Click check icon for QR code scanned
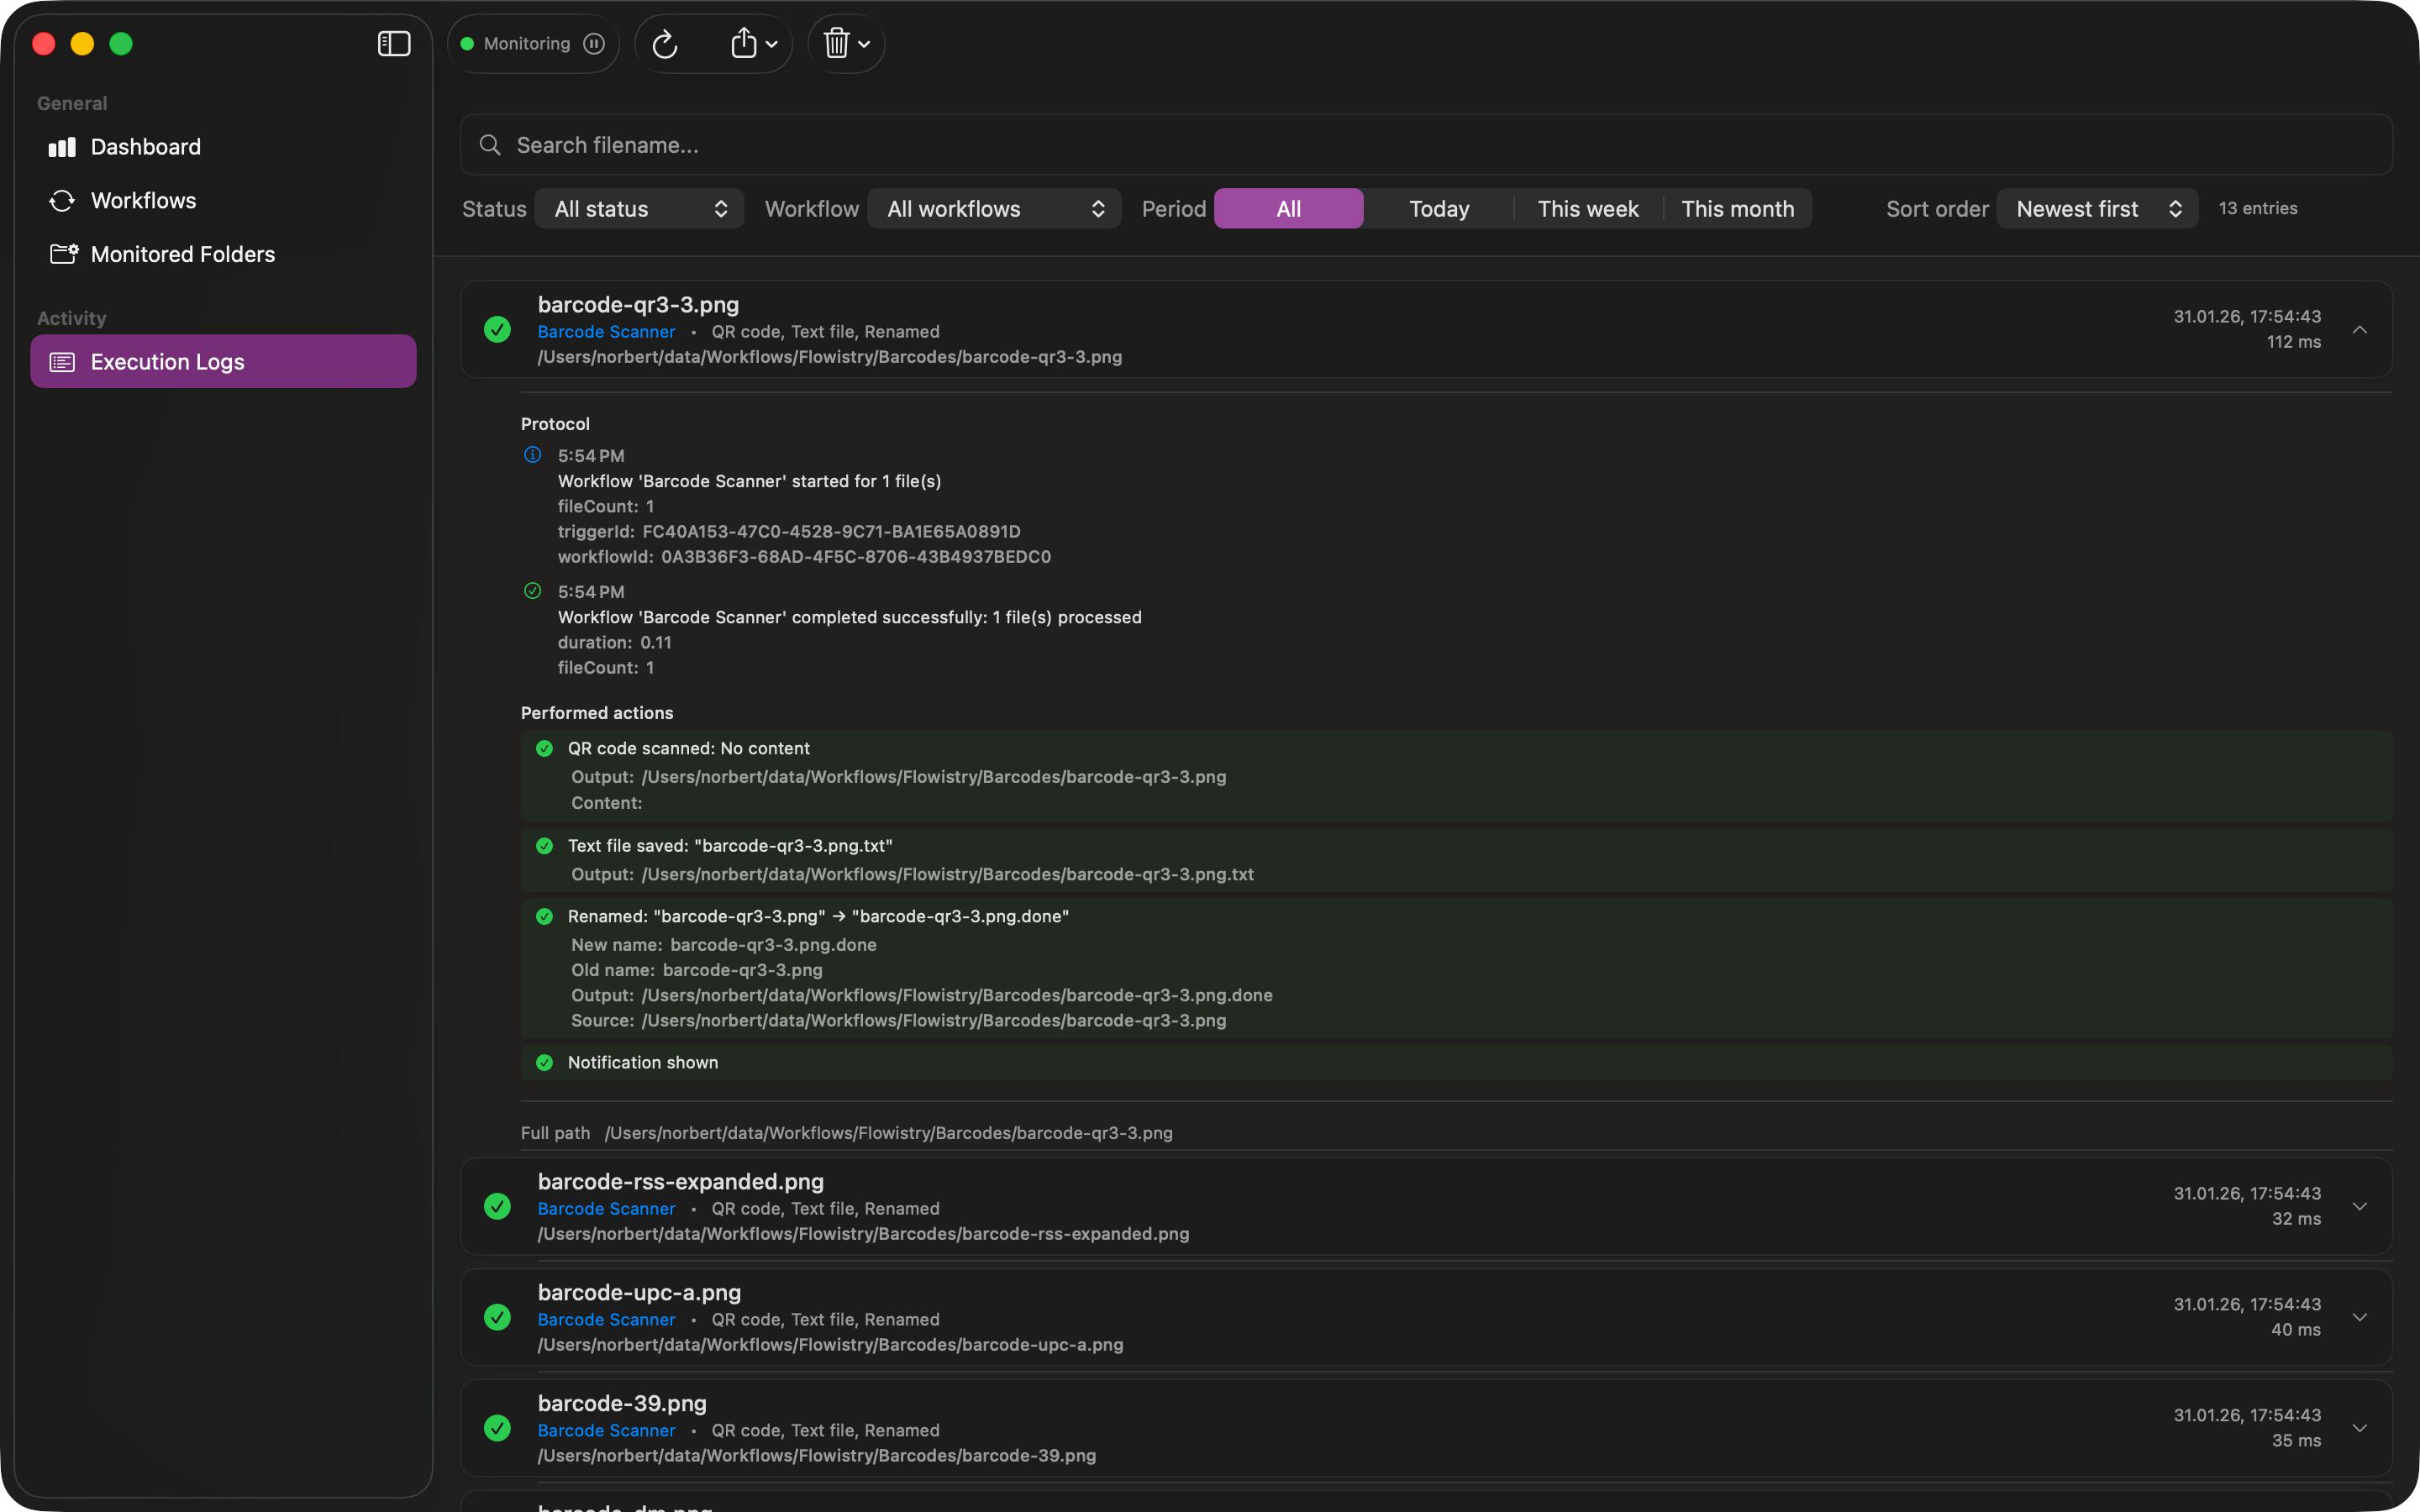The image size is (2420, 1512). 545,748
